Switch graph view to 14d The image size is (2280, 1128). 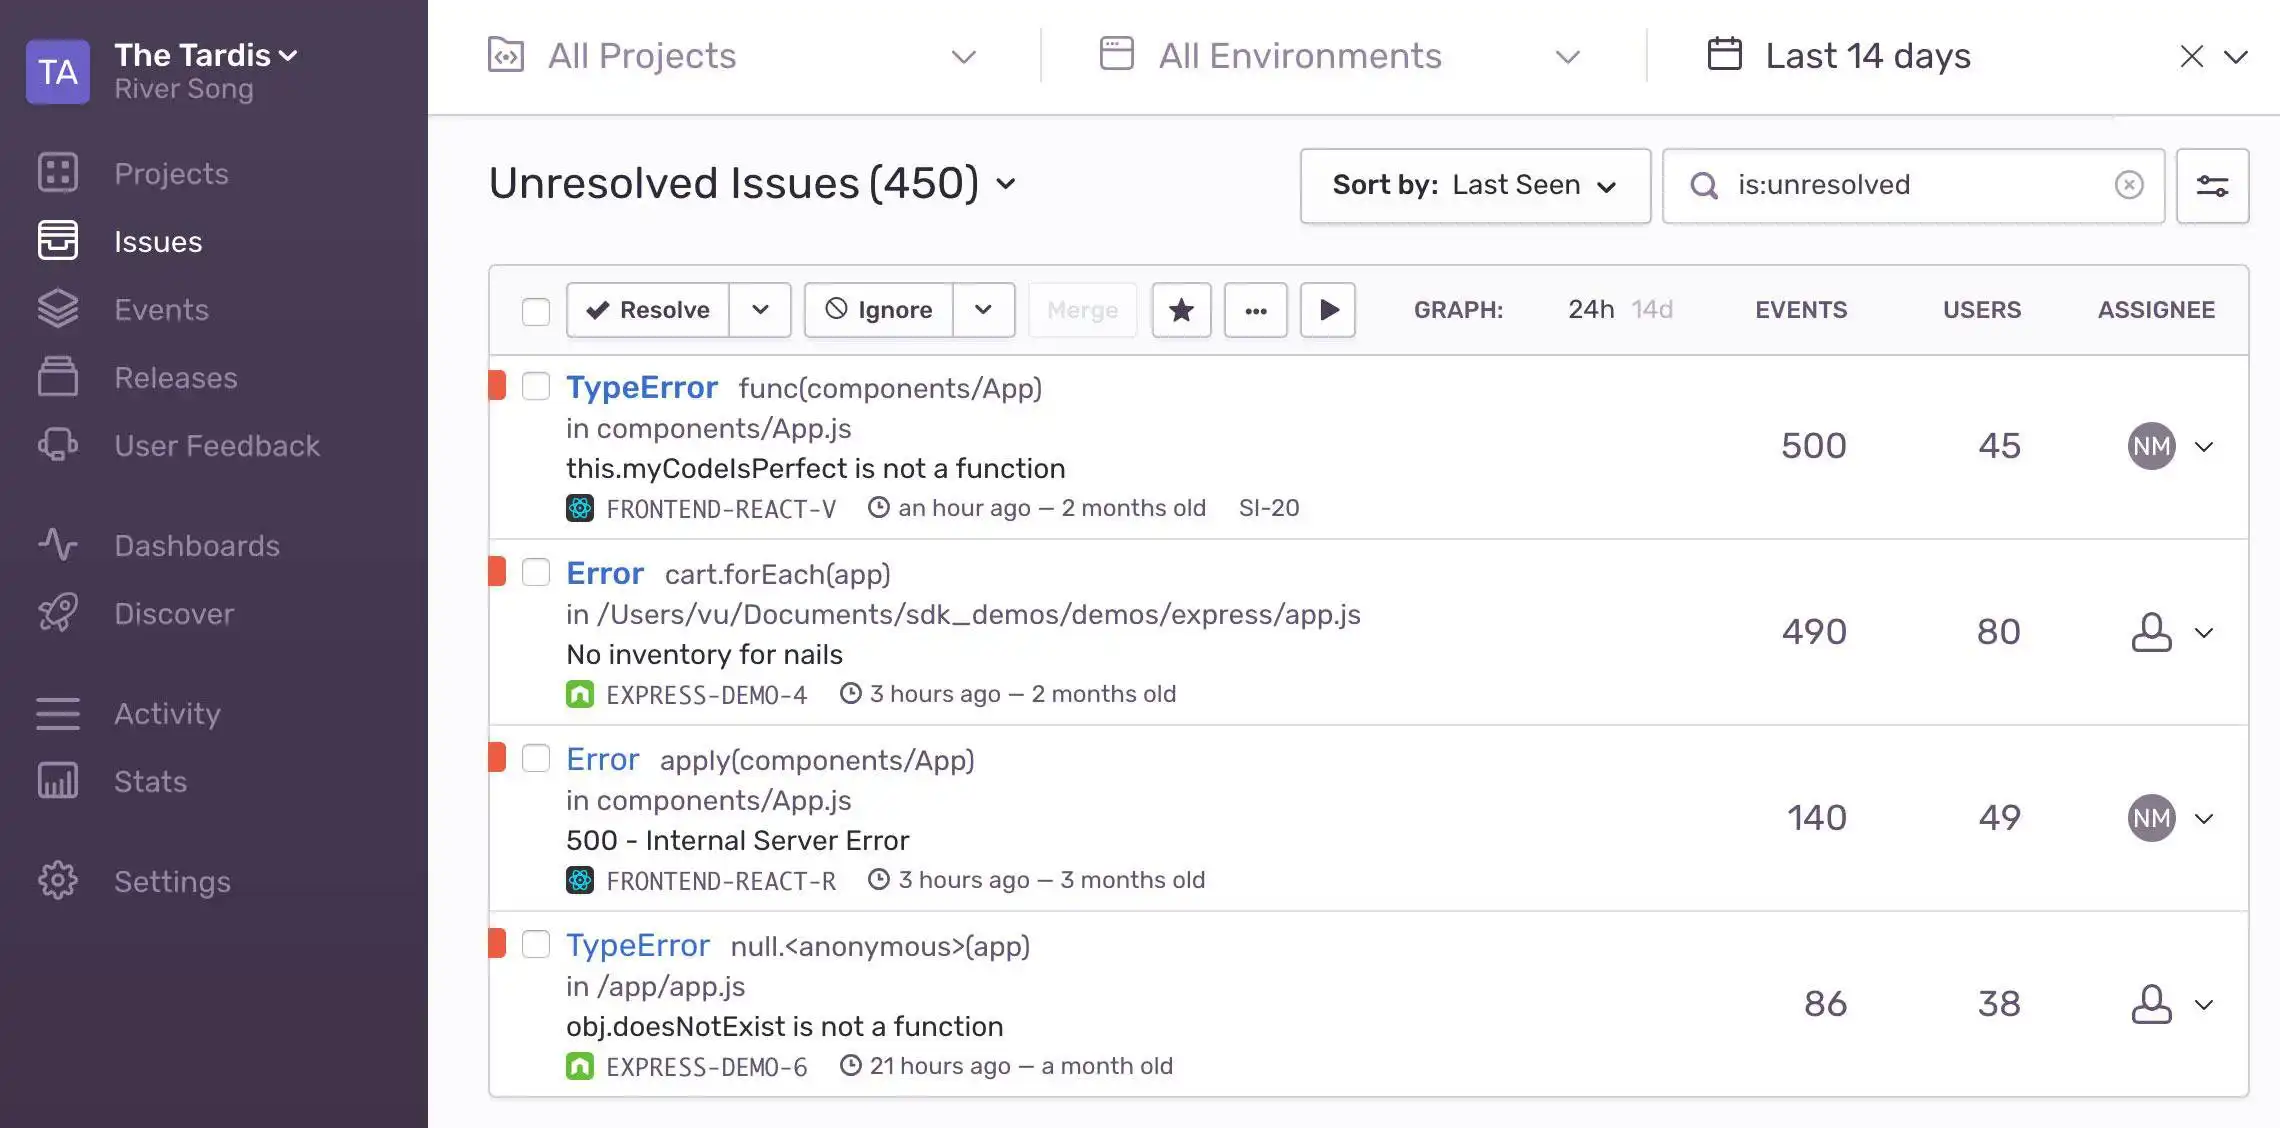[1653, 308]
